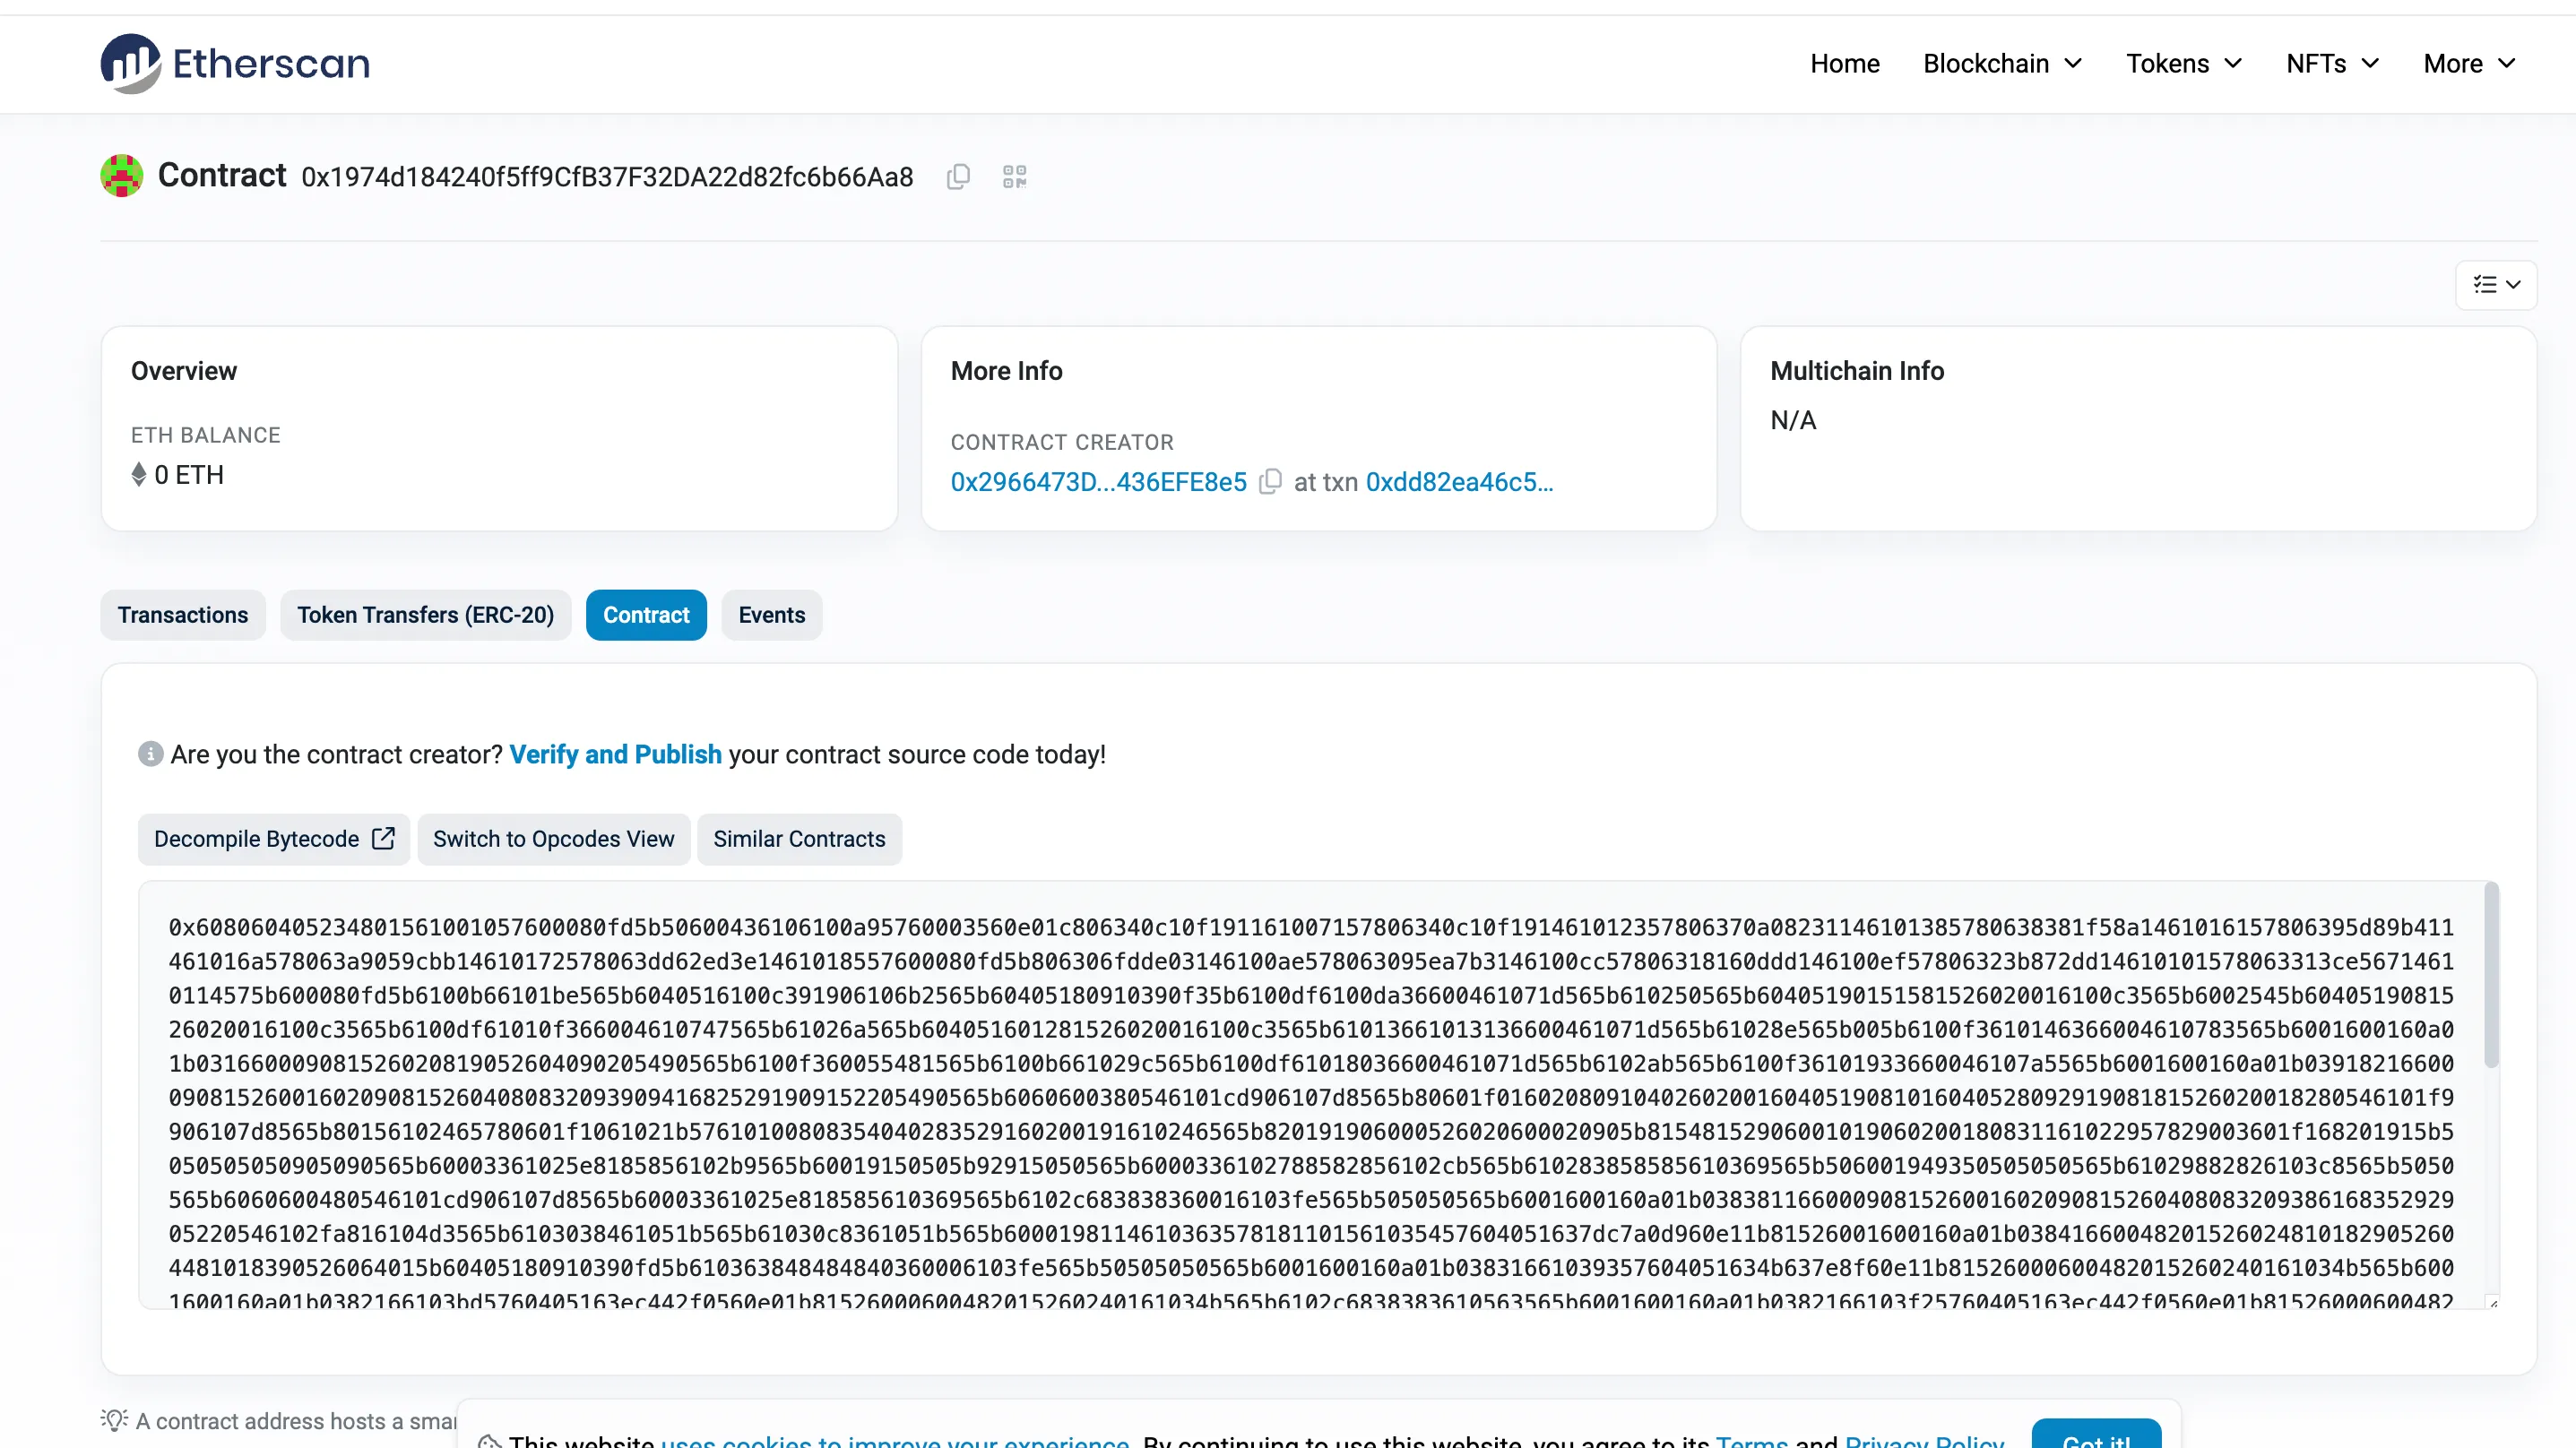Image resolution: width=2576 pixels, height=1448 pixels.
Task: Copy the contract creator address
Action: (1270, 482)
